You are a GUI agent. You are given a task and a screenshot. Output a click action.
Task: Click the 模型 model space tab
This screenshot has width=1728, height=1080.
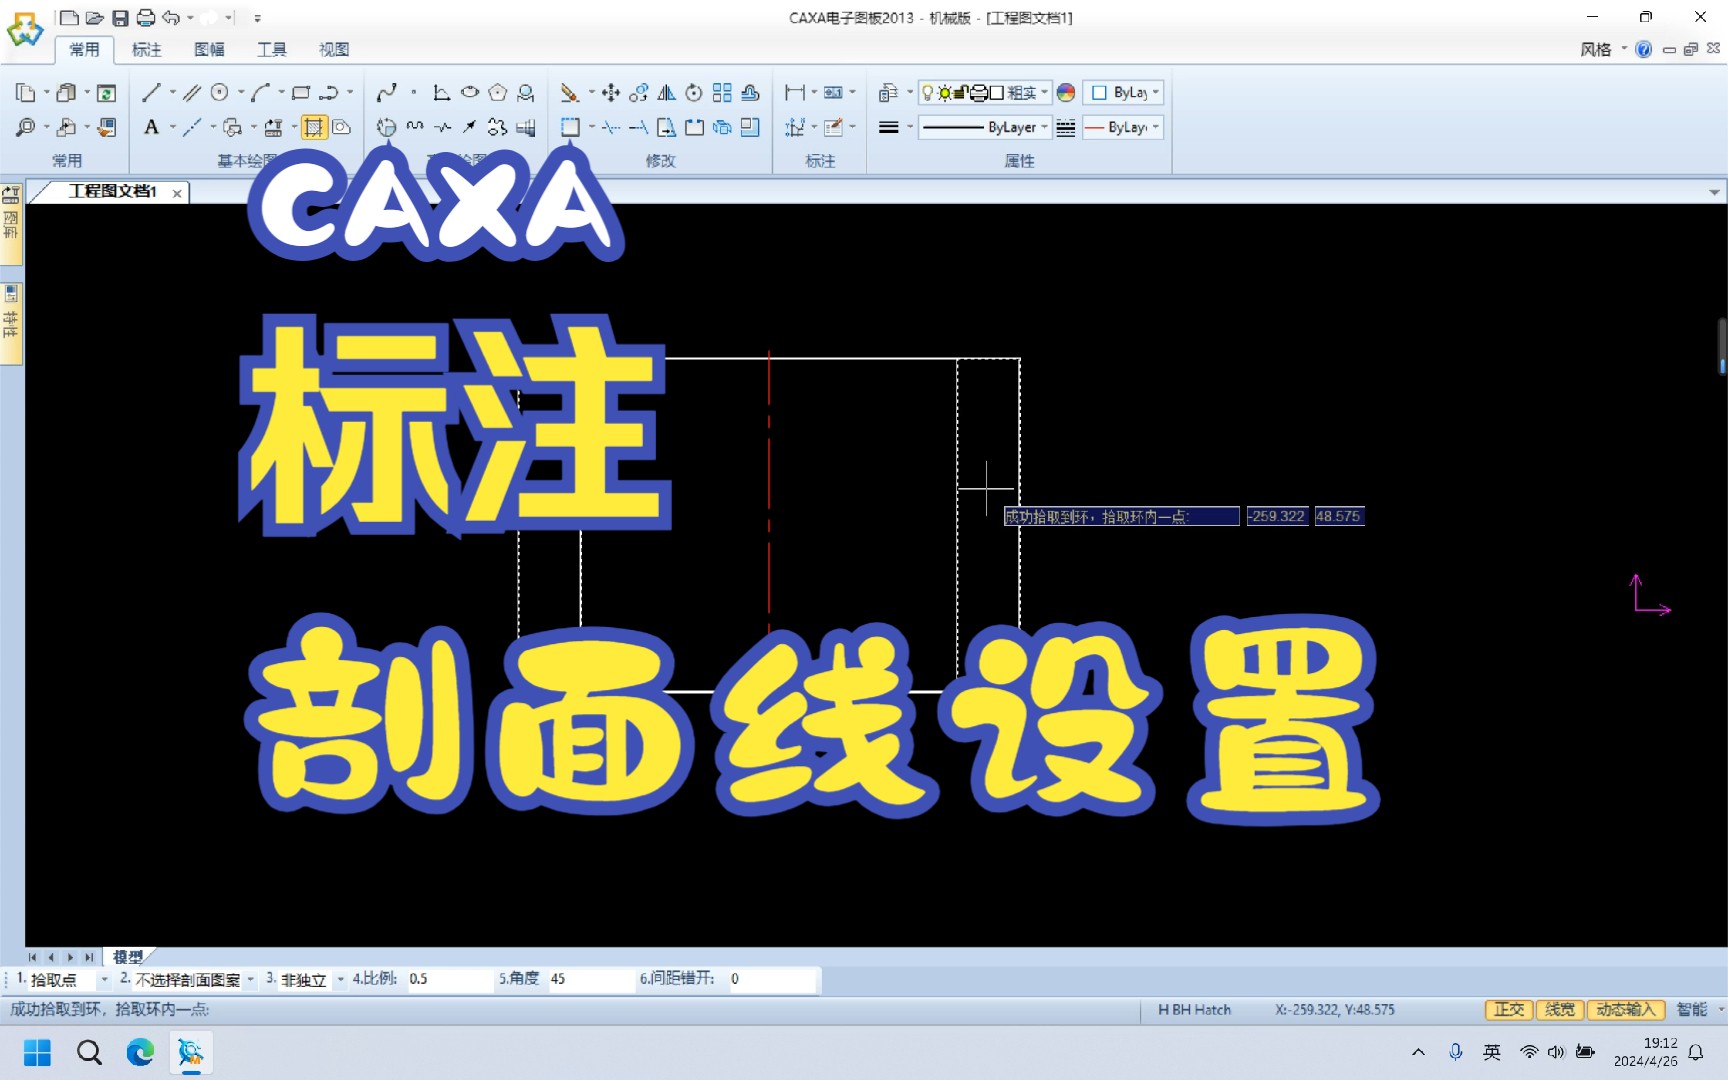pyautogui.click(x=128, y=957)
